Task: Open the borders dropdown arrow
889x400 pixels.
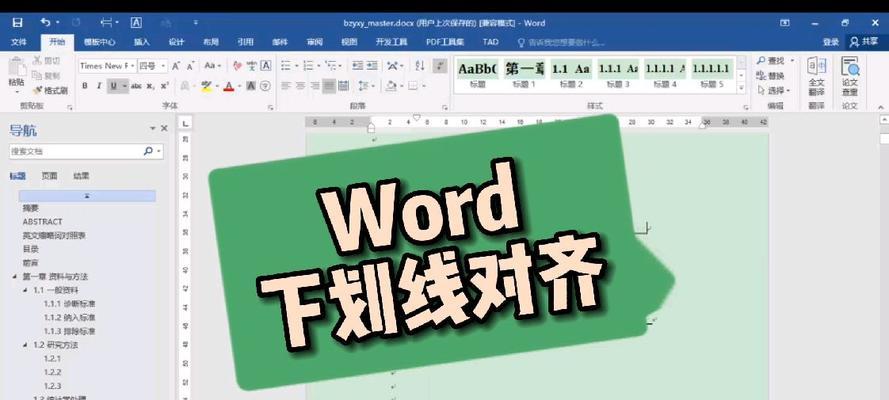Action: (424, 86)
